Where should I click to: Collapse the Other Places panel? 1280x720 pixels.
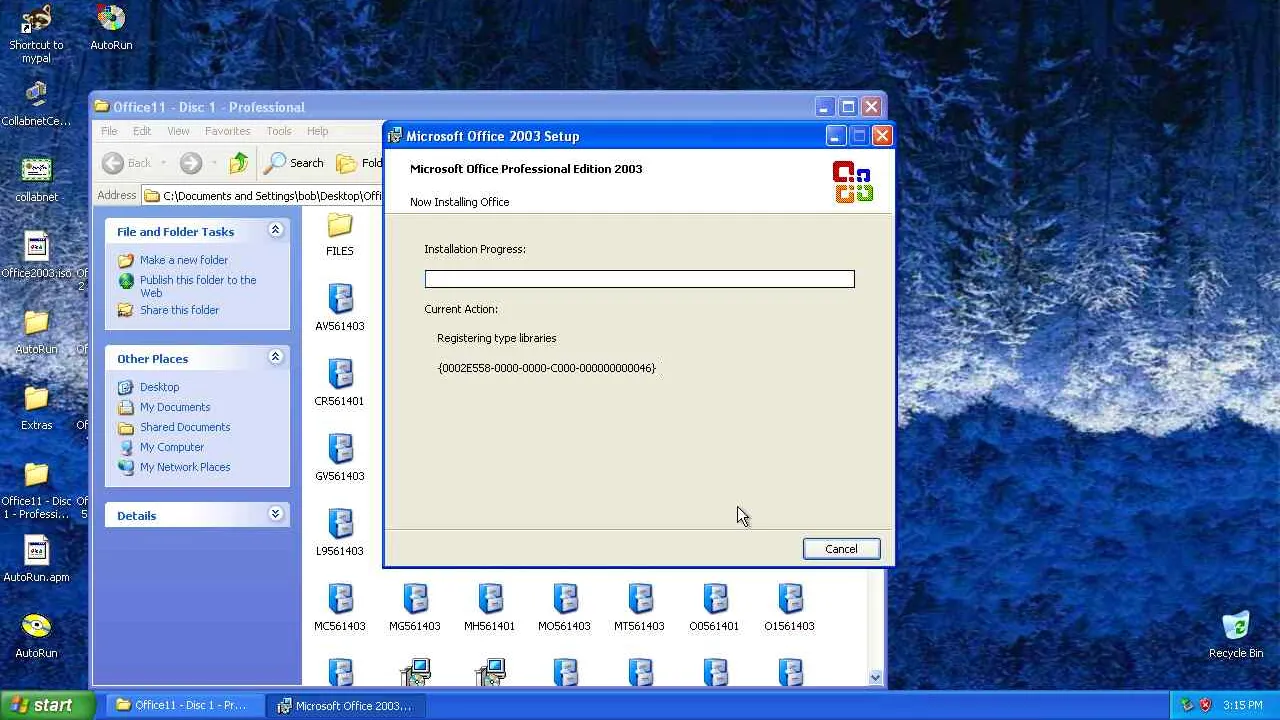click(275, 358)
